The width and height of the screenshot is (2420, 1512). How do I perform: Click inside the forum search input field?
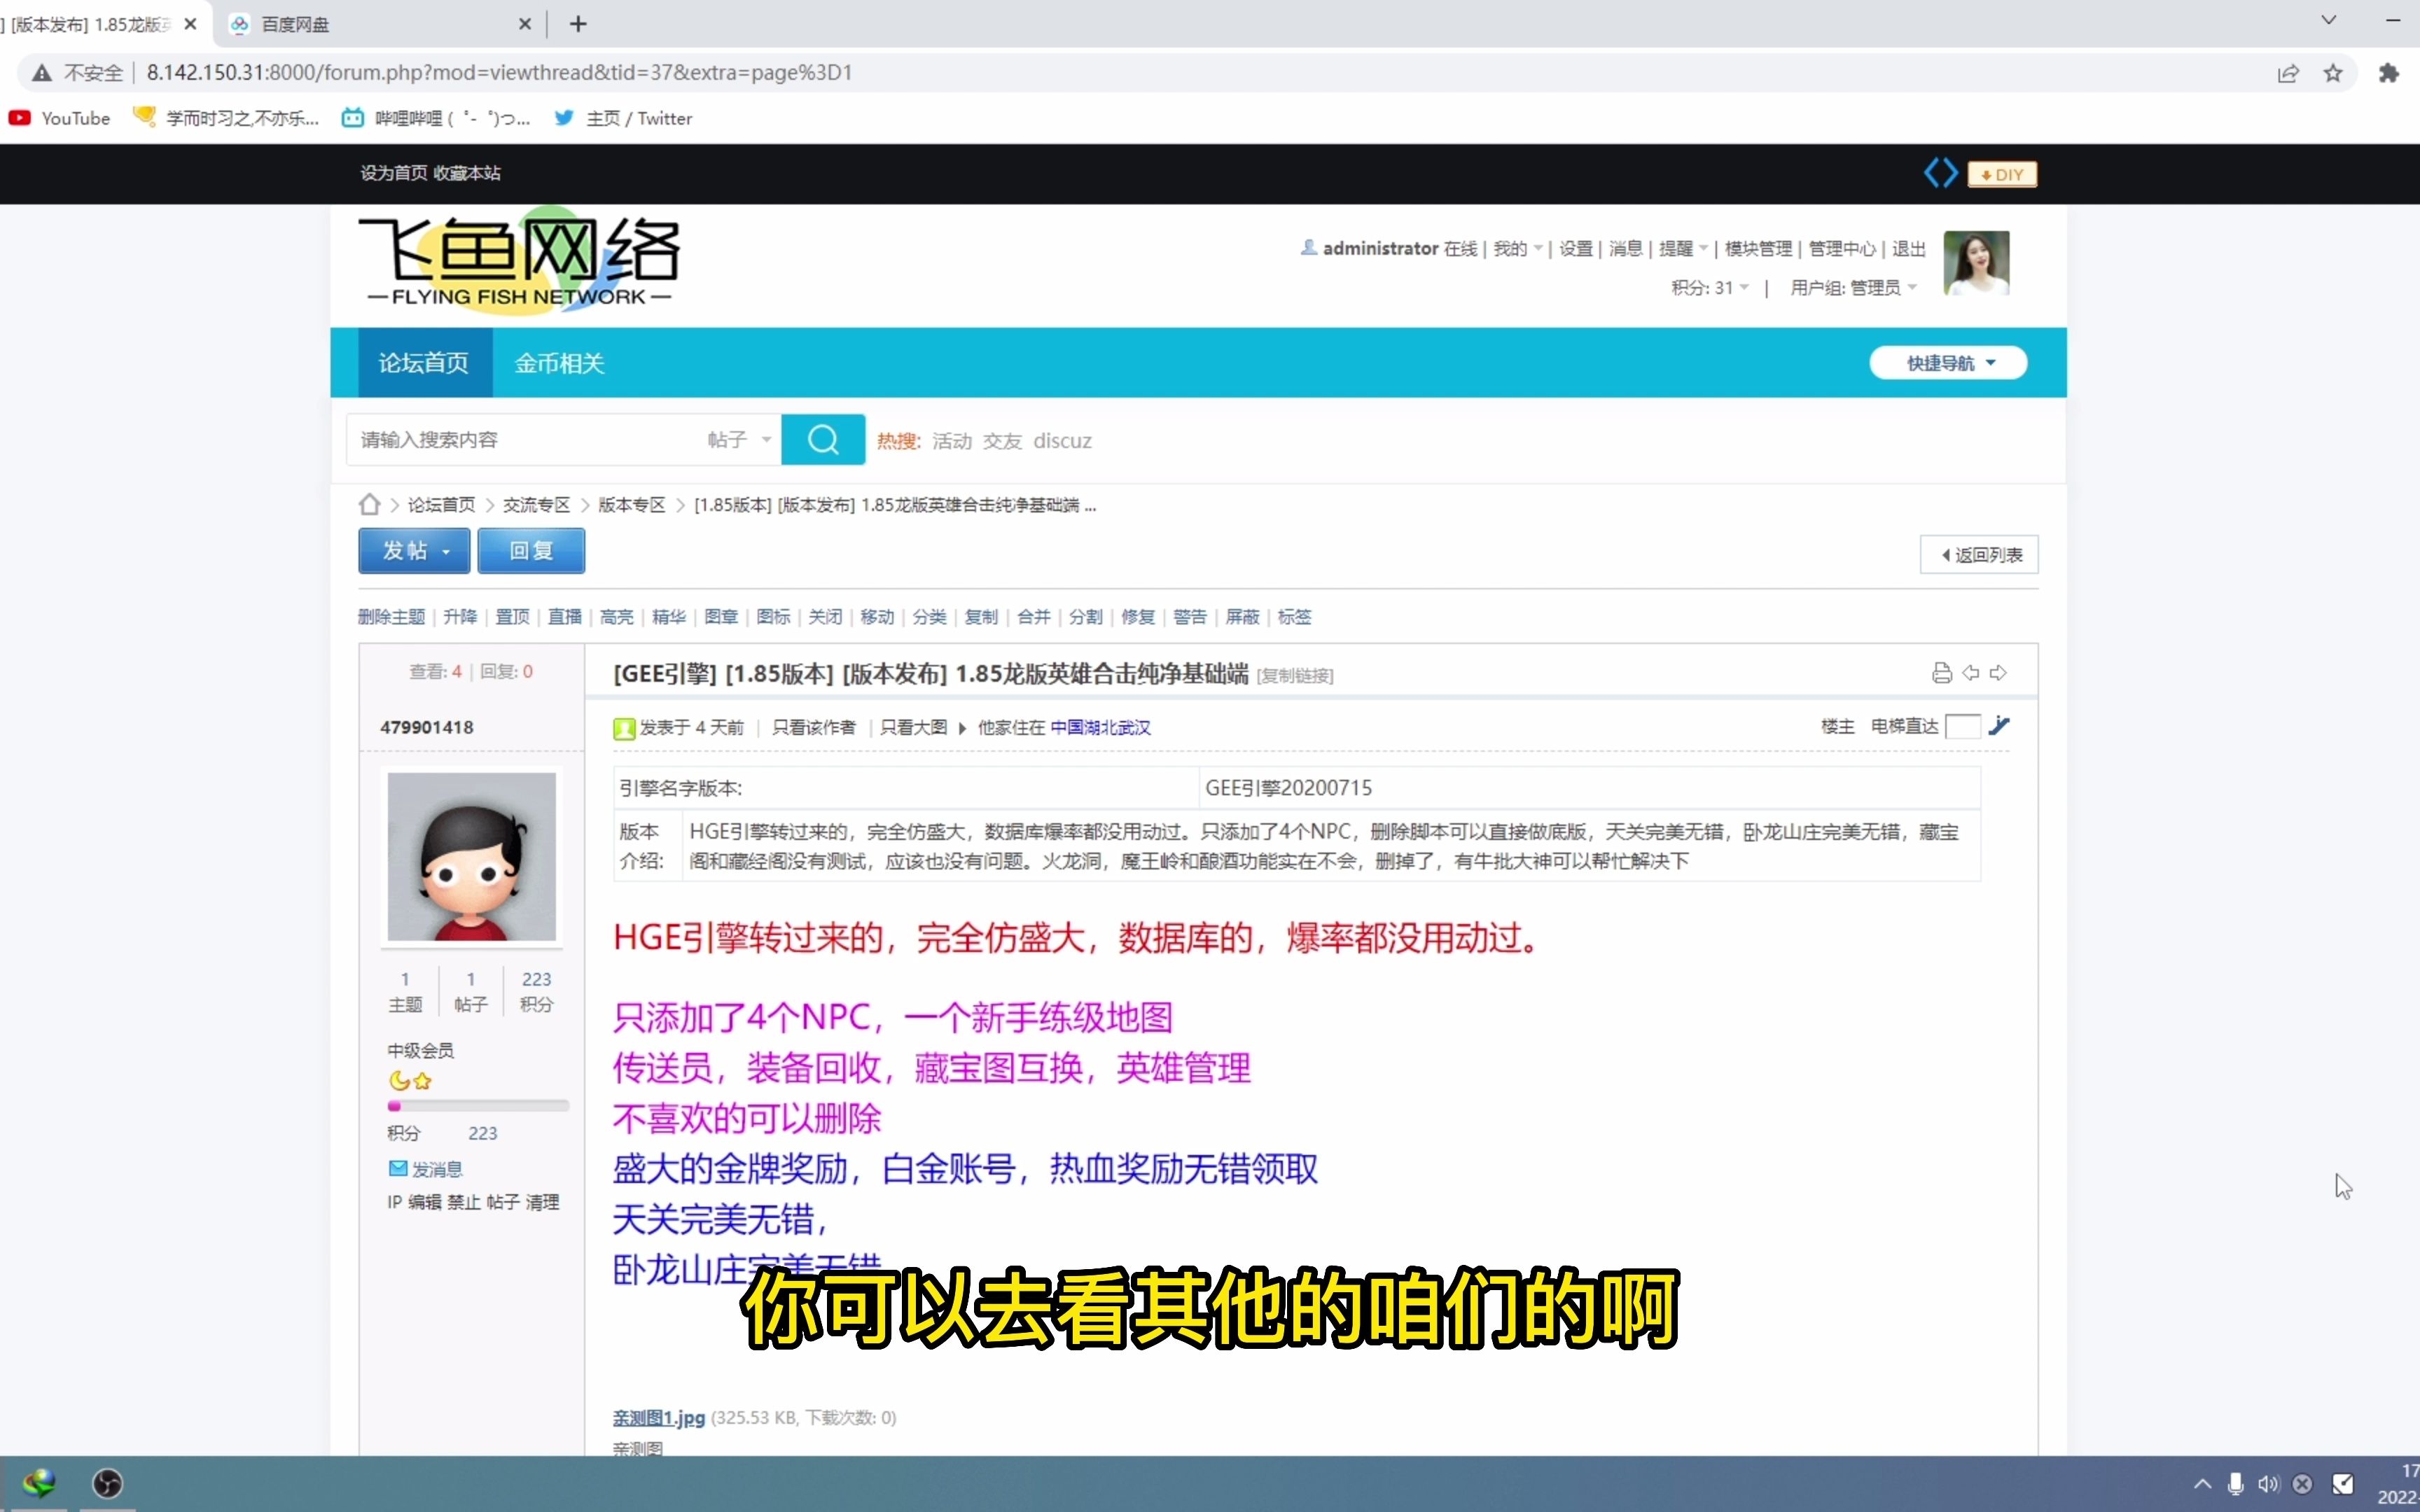(520, 440)
